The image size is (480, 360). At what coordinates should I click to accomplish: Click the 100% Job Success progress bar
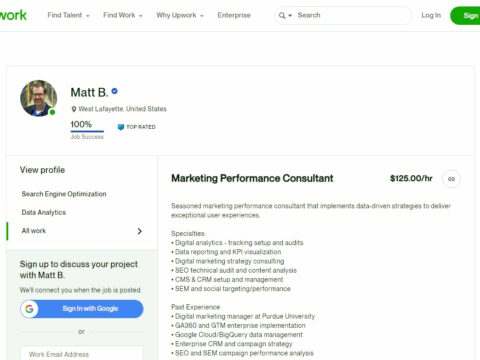click(87, 131)
